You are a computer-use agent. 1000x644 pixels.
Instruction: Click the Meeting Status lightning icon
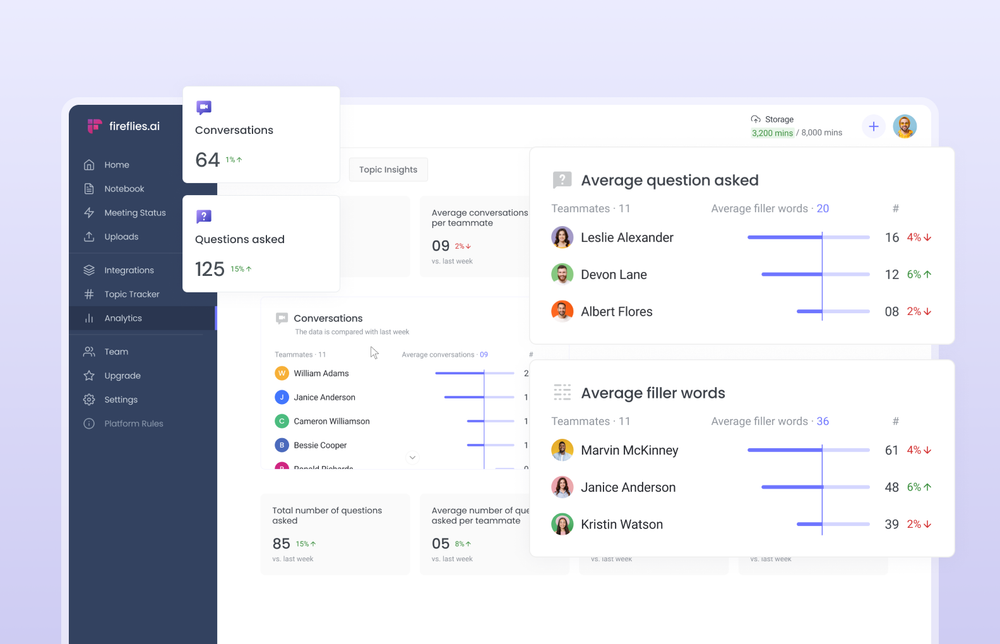click(x=91, y=212)
